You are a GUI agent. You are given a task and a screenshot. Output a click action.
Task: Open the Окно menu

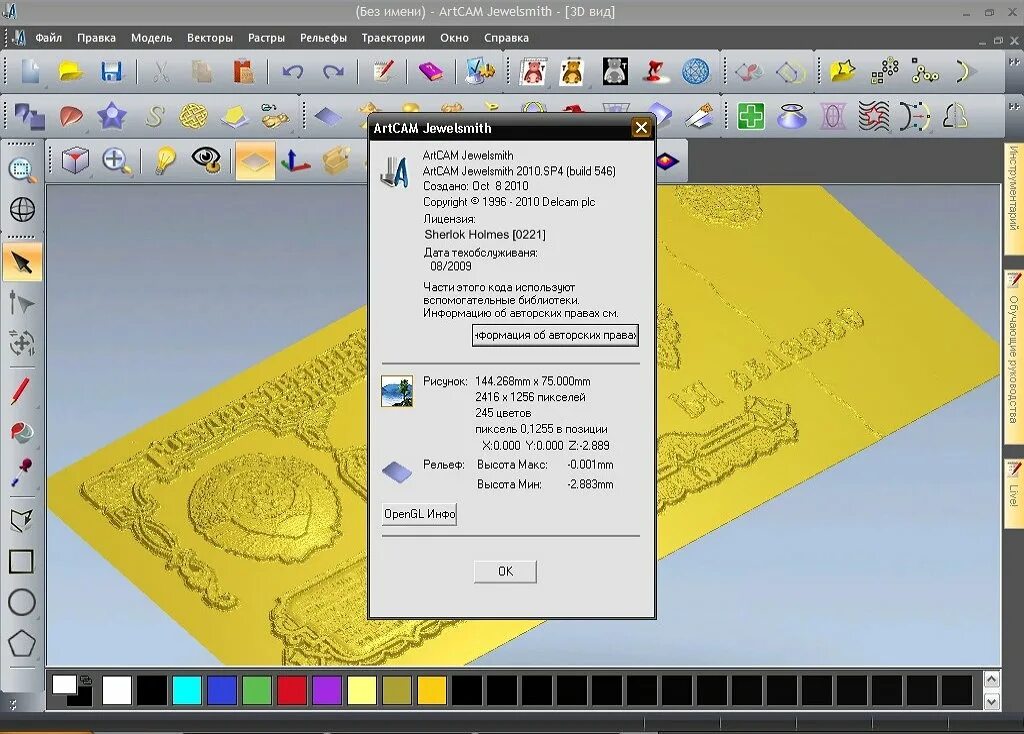pos(454,38)
